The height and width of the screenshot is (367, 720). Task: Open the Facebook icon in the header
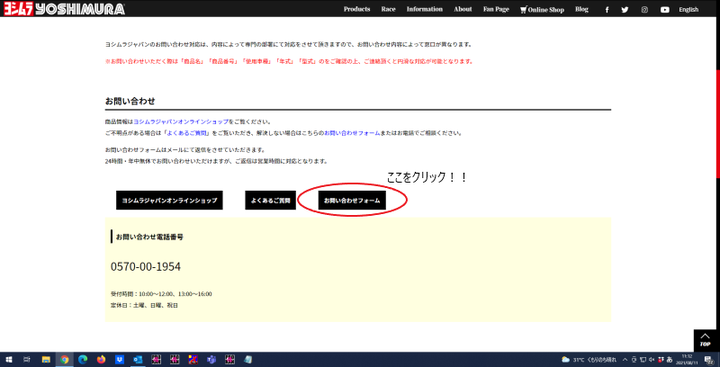point(607,10)
